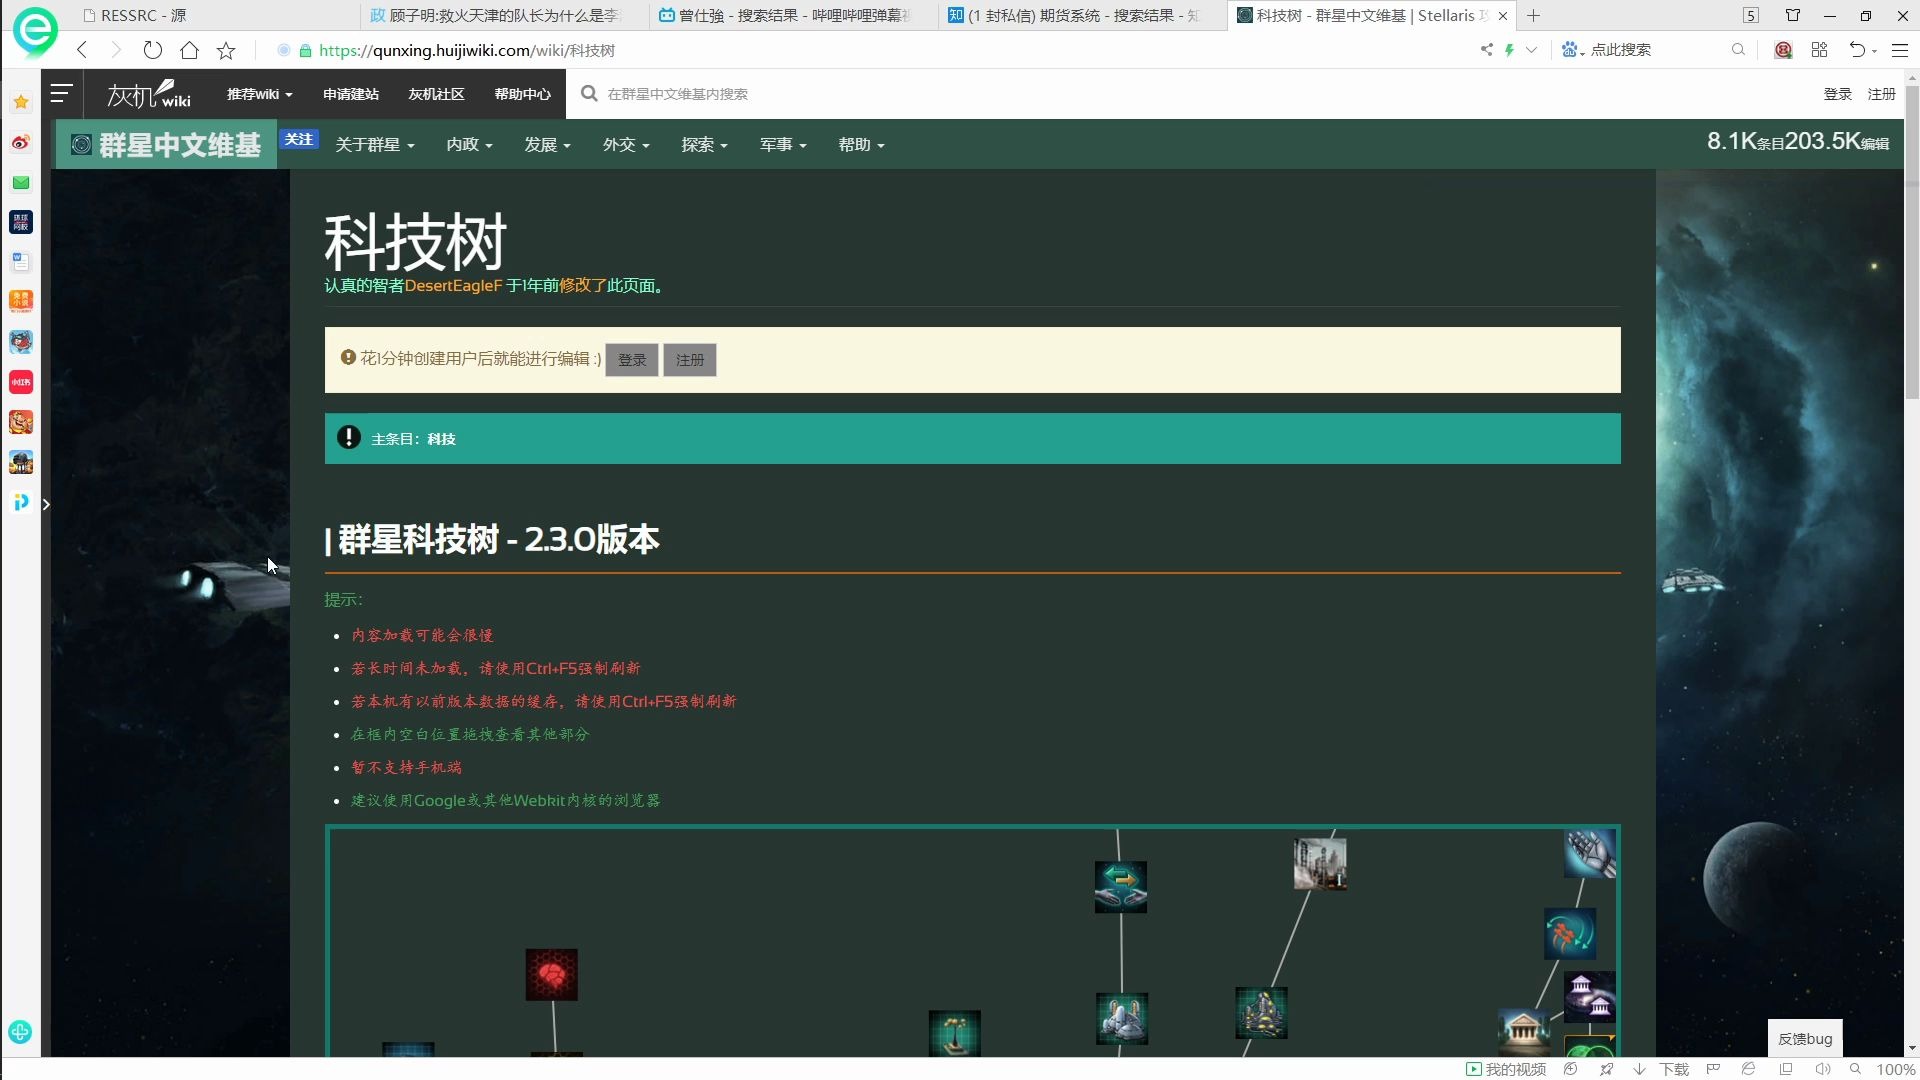This screenshot has width=1920, height=1080.
Task: Open Weibo from the left sidebar
Action: pos(21,142)
